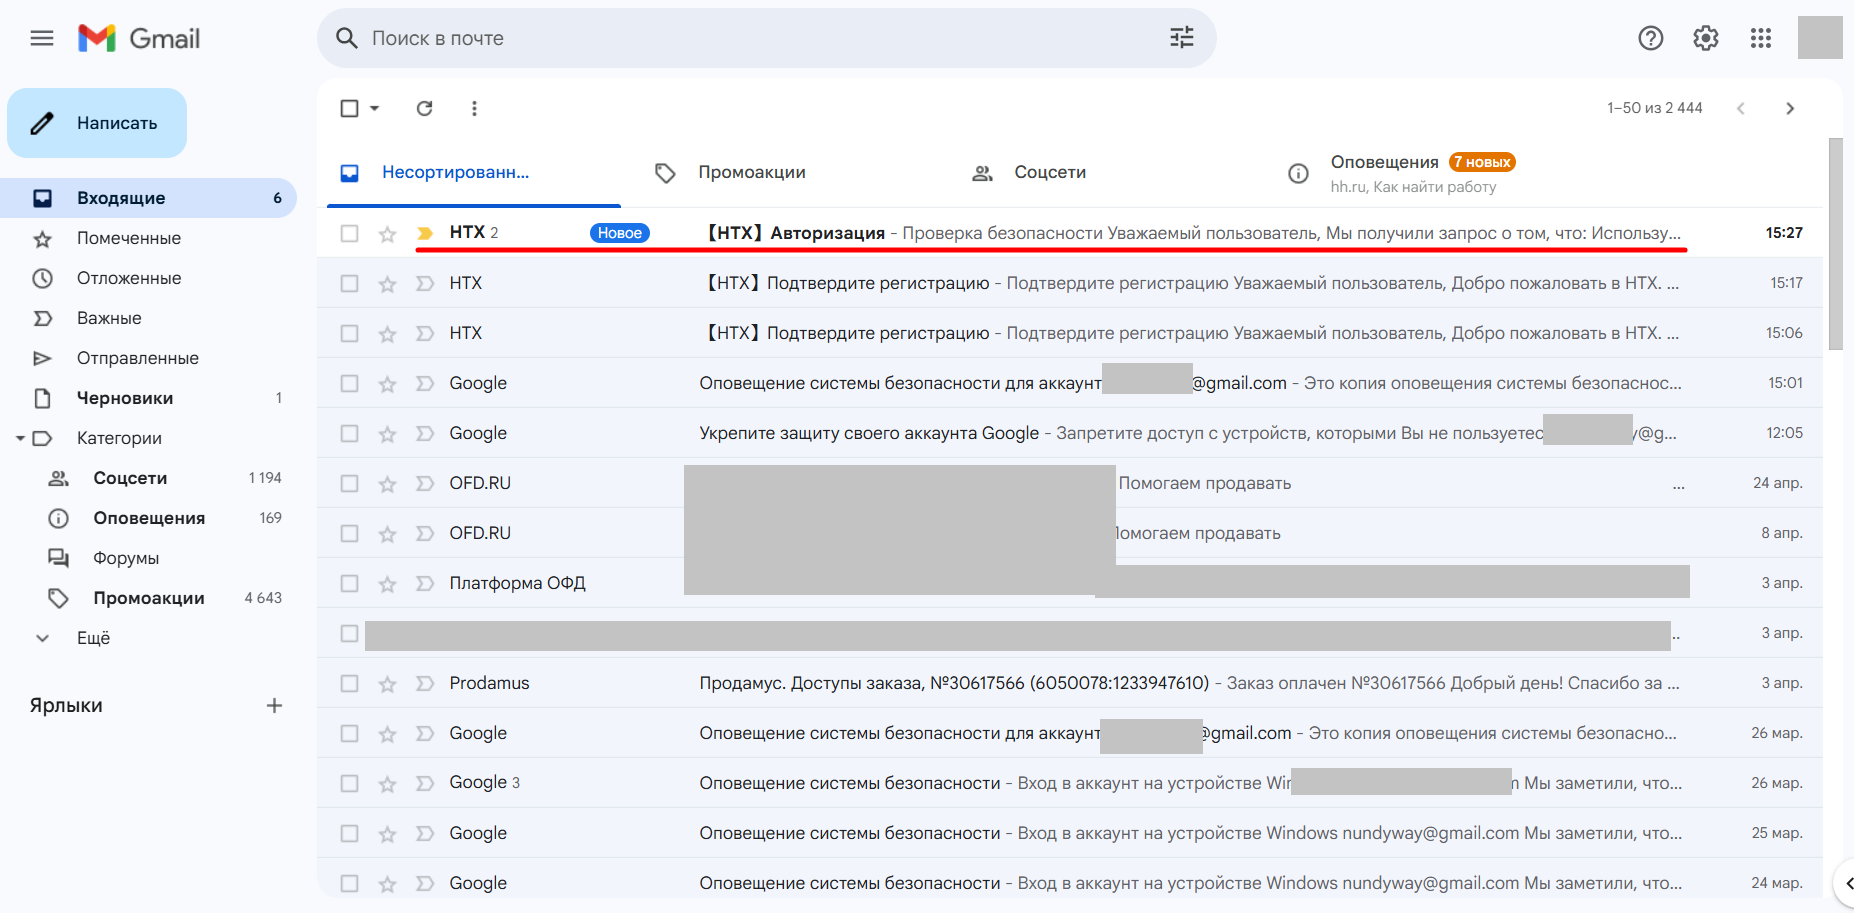Screen dimensions: 1854x913
Task: Mark the importance marker on the HTX Авторизация email
Action: tap(425, 233)
